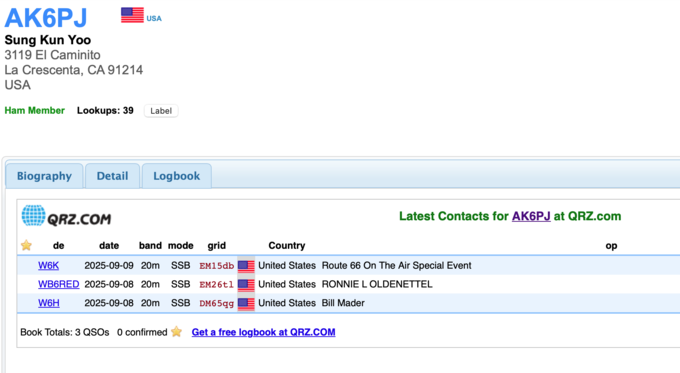Follow the Get a free logbook link

pos(263,332)
